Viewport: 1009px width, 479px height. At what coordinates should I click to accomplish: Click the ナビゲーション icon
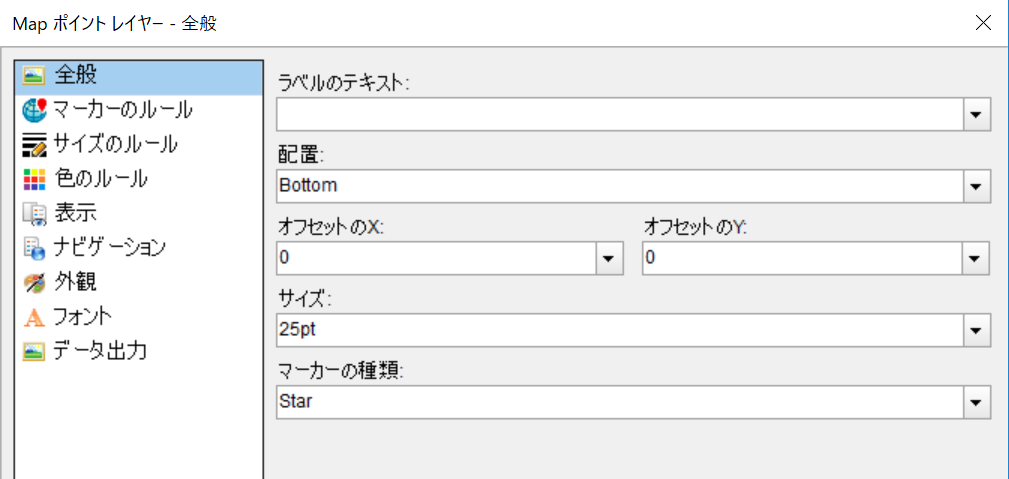click(x=34, y=249)
